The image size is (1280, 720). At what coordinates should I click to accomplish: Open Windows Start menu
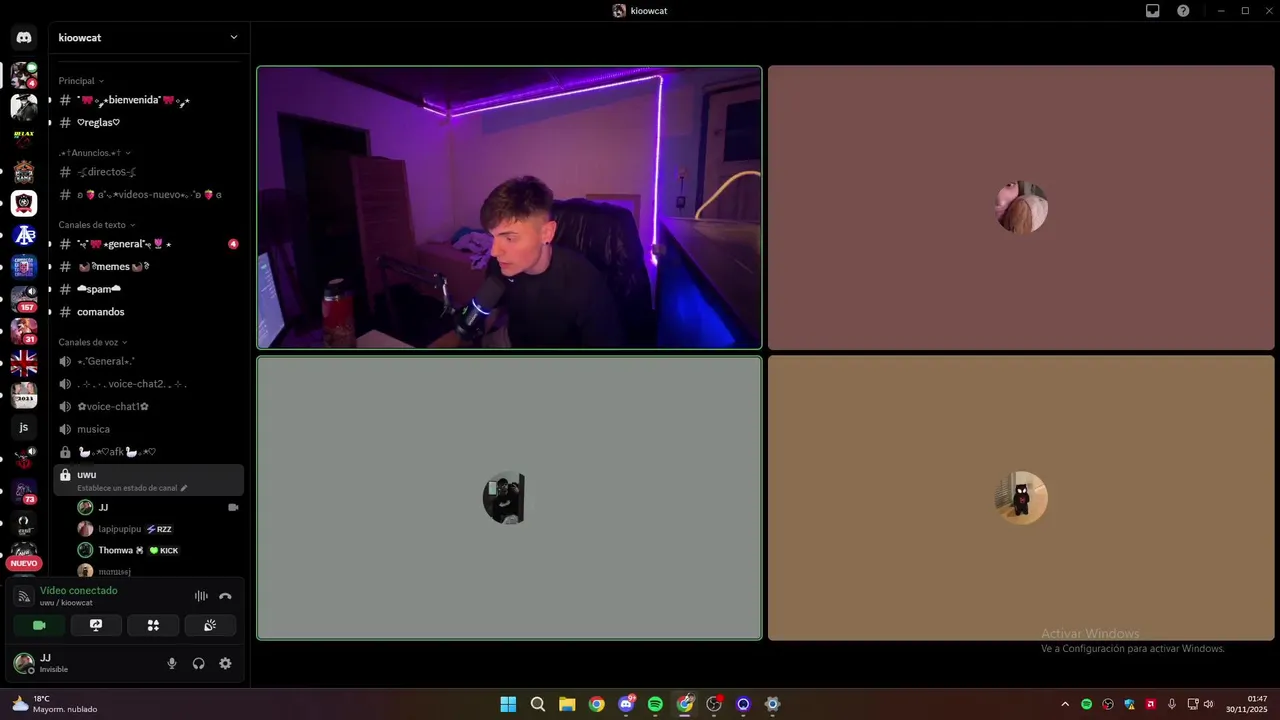pos(508,704)
